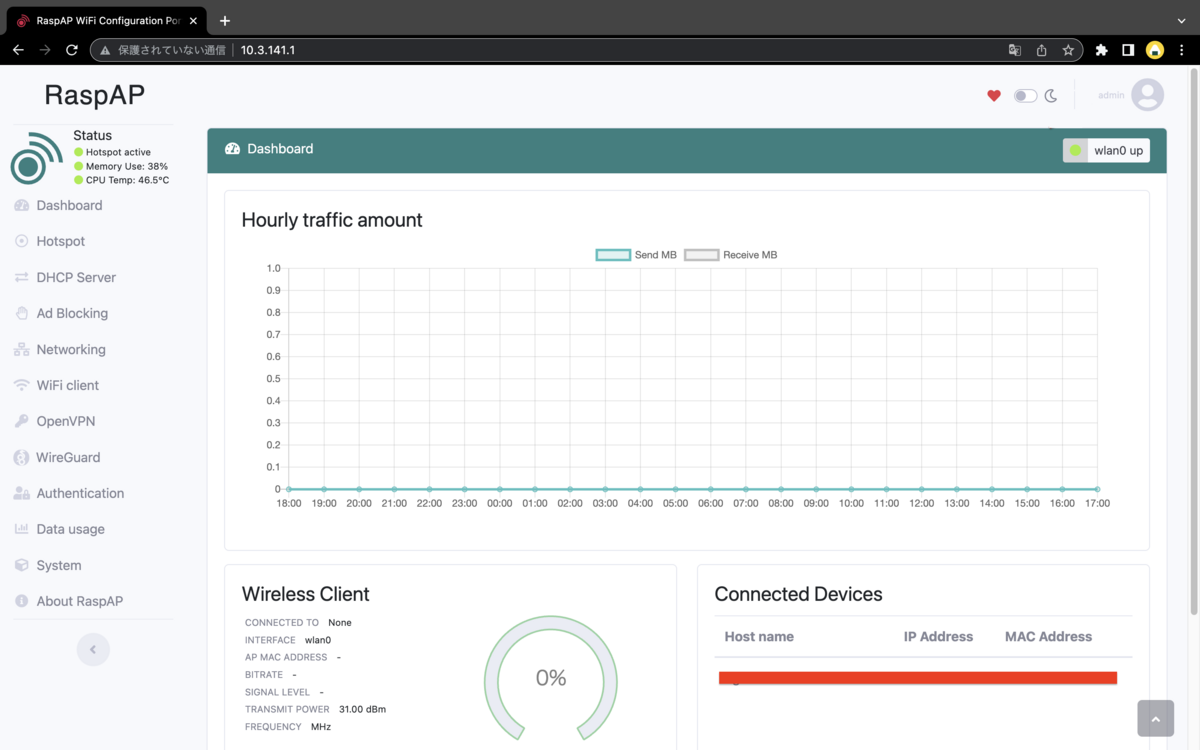
Task: Click the translate page icon
Action: point(1015,50)
